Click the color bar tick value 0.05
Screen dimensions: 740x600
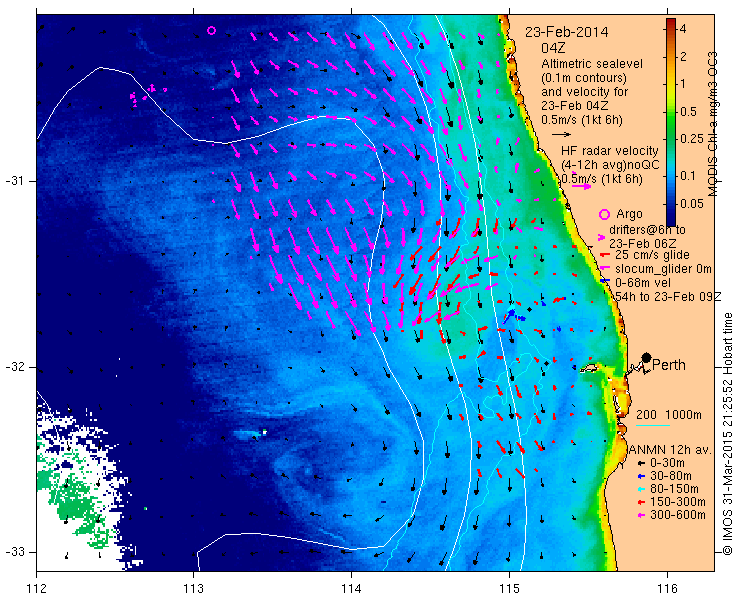point(691,204)
